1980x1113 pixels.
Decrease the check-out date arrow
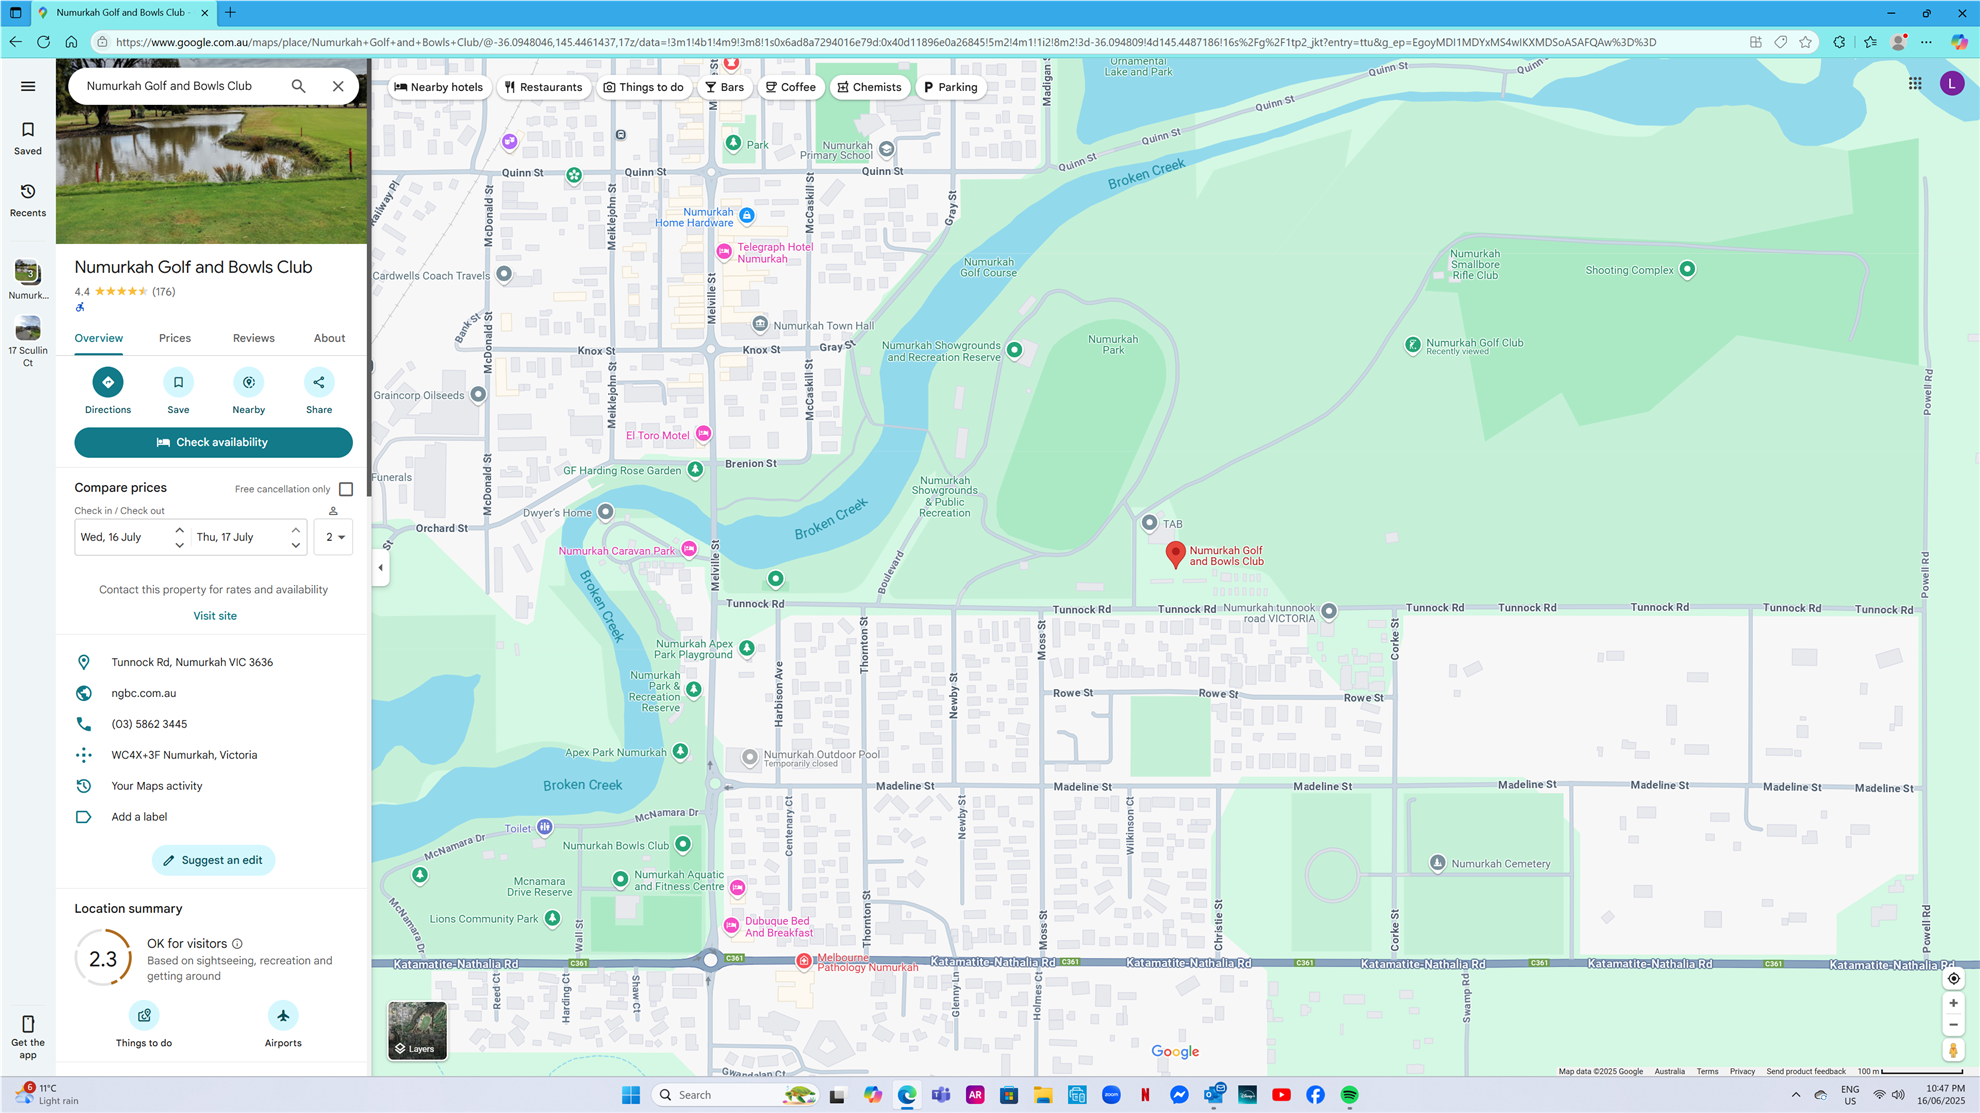click(x=296, y=545)
